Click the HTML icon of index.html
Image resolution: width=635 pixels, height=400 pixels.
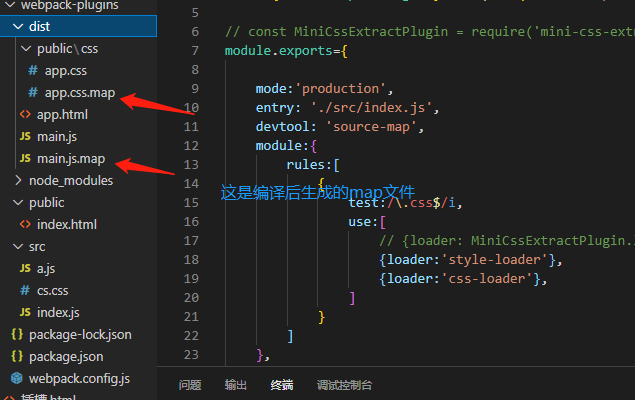(x=25, y=224)
